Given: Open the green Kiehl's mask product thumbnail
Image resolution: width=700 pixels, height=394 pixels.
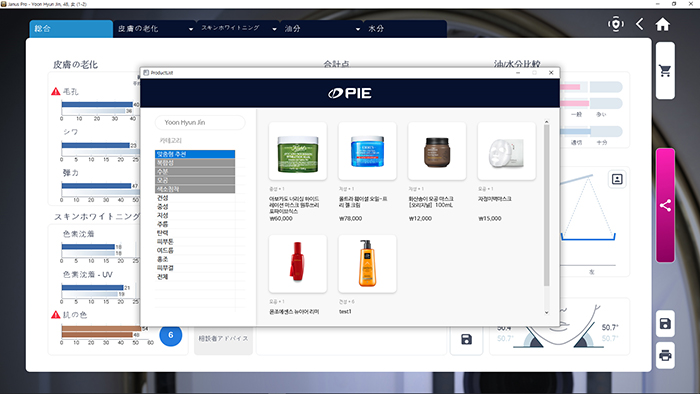Looking at the screenshot, I should pos(298,151).
